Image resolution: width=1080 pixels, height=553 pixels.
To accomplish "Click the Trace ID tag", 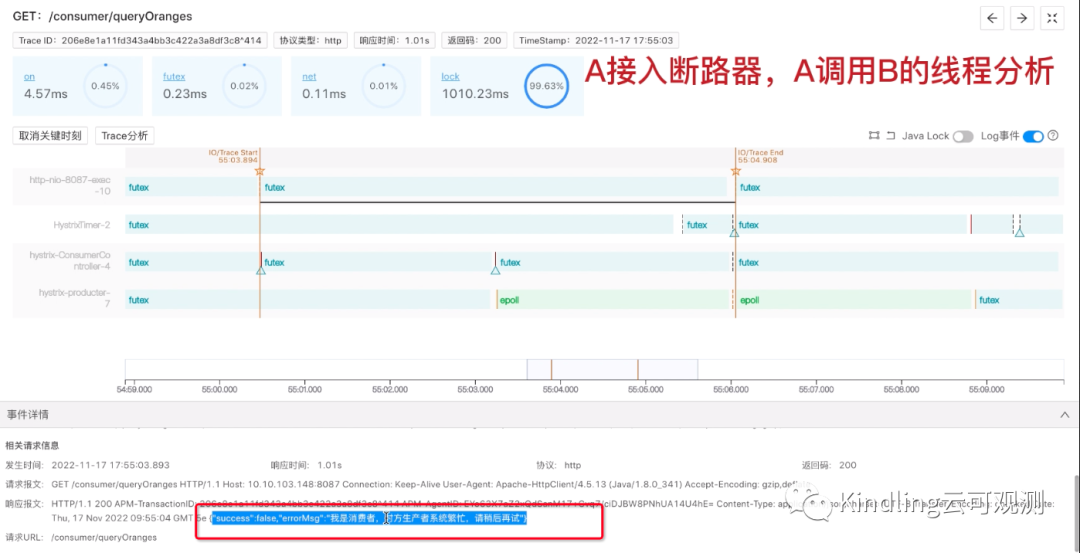I will click(141, 41).
